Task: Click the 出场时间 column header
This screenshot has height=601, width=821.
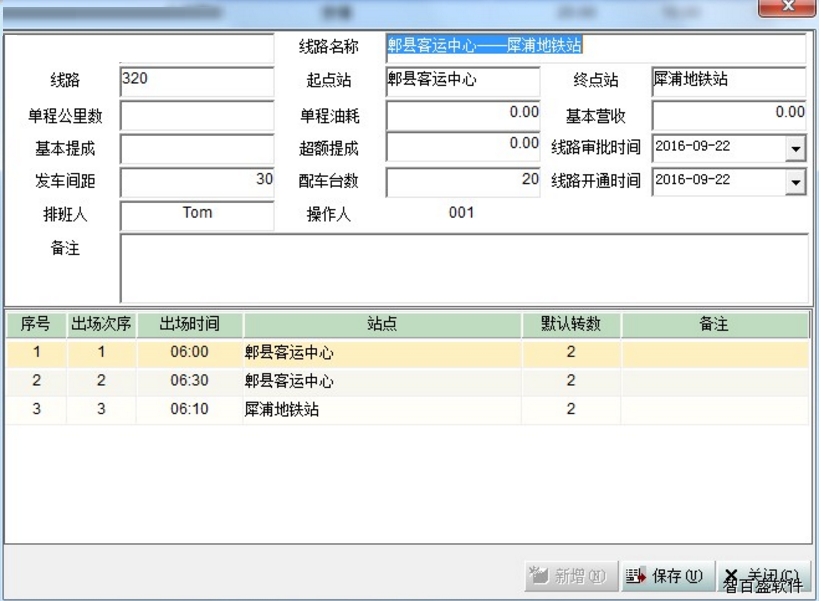Action: pos(190,325)
